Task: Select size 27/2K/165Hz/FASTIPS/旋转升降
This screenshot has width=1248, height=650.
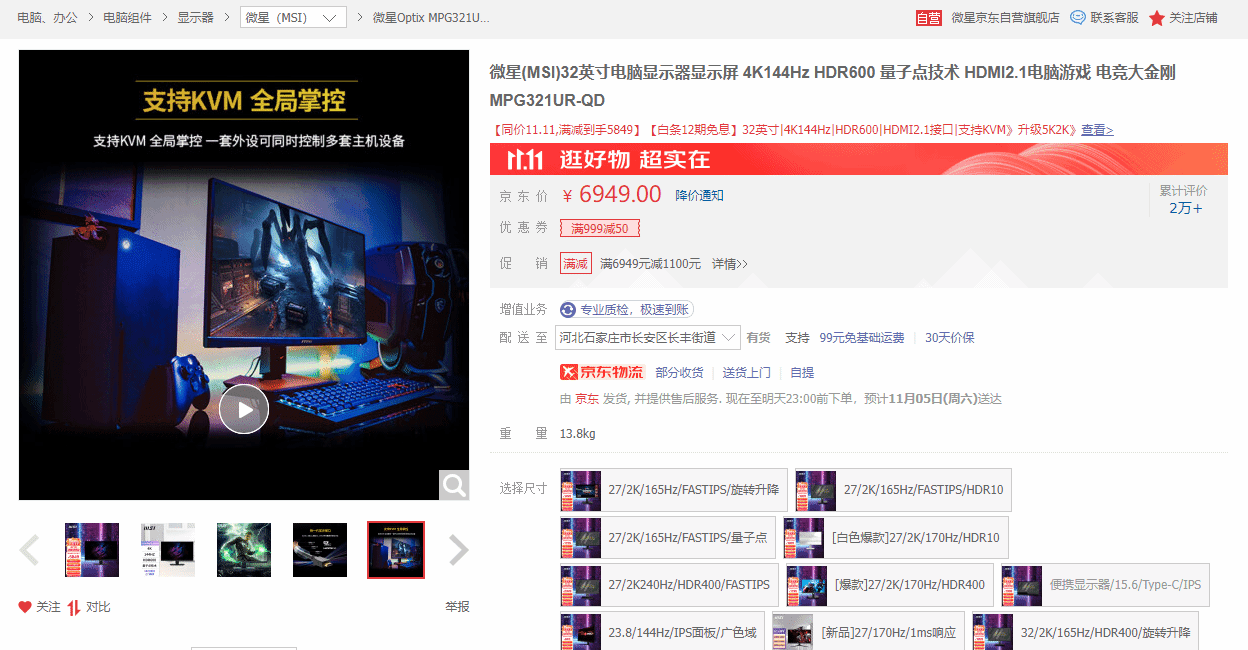Action: click(x=674, y=490)
